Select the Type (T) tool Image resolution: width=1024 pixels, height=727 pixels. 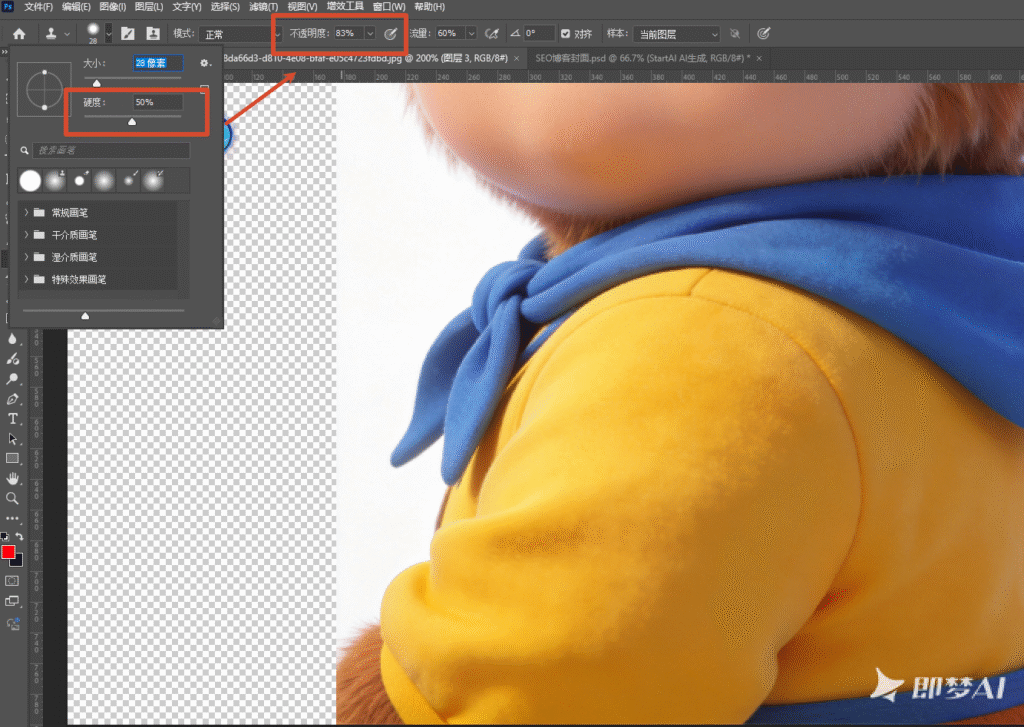point(12,419)
